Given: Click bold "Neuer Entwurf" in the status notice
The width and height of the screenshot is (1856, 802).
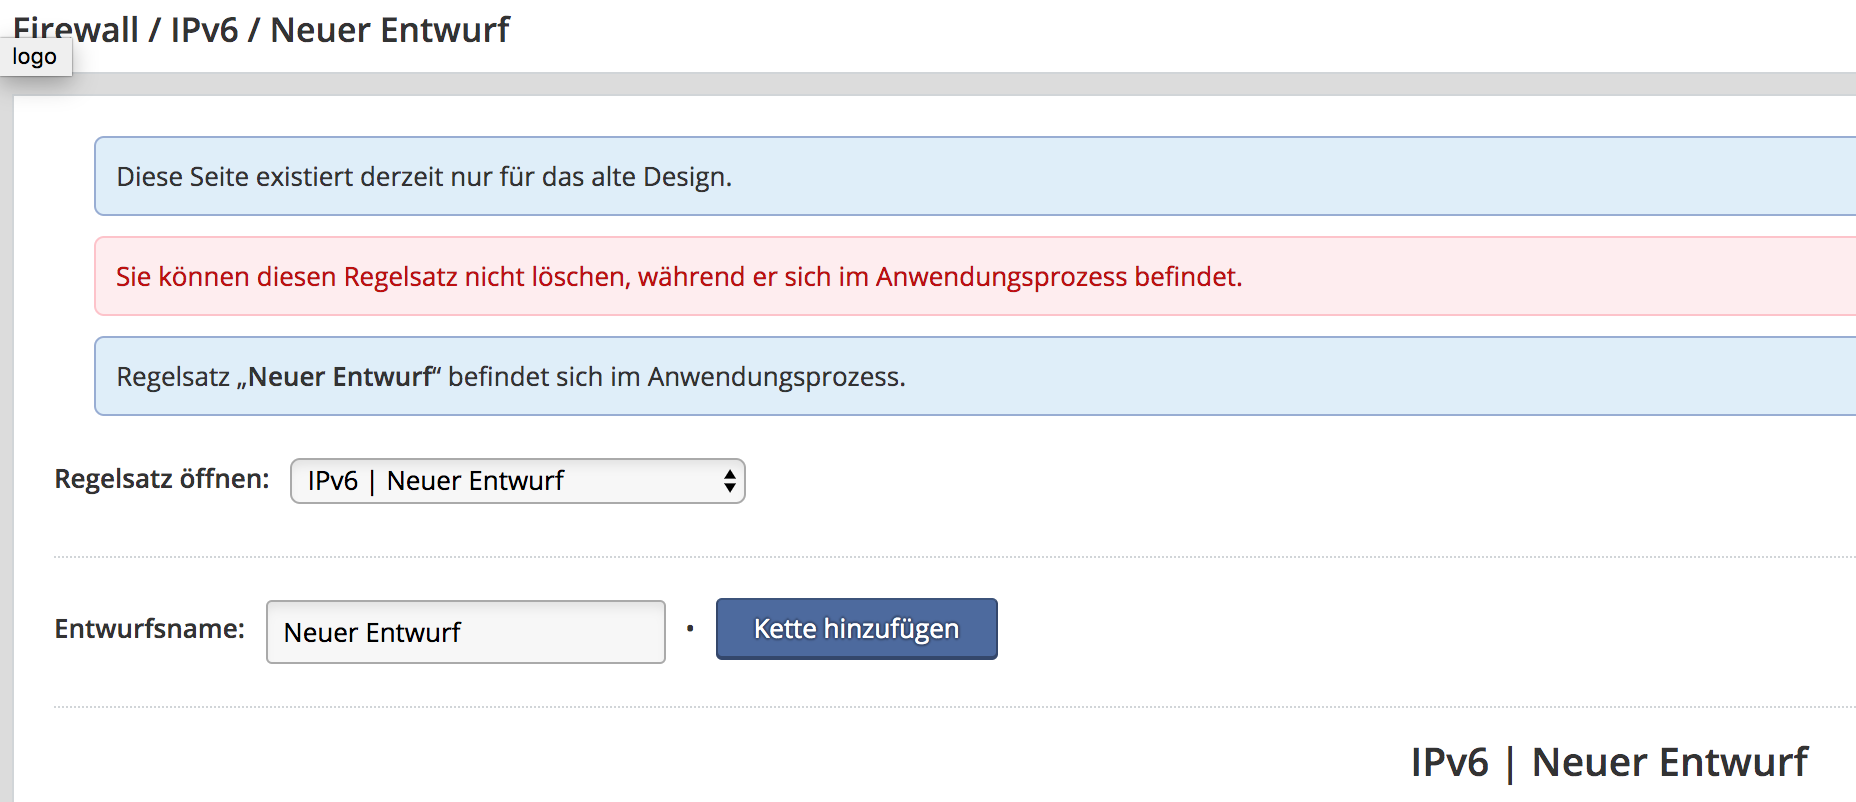Looking at the screenshot, I should (340, 377).
